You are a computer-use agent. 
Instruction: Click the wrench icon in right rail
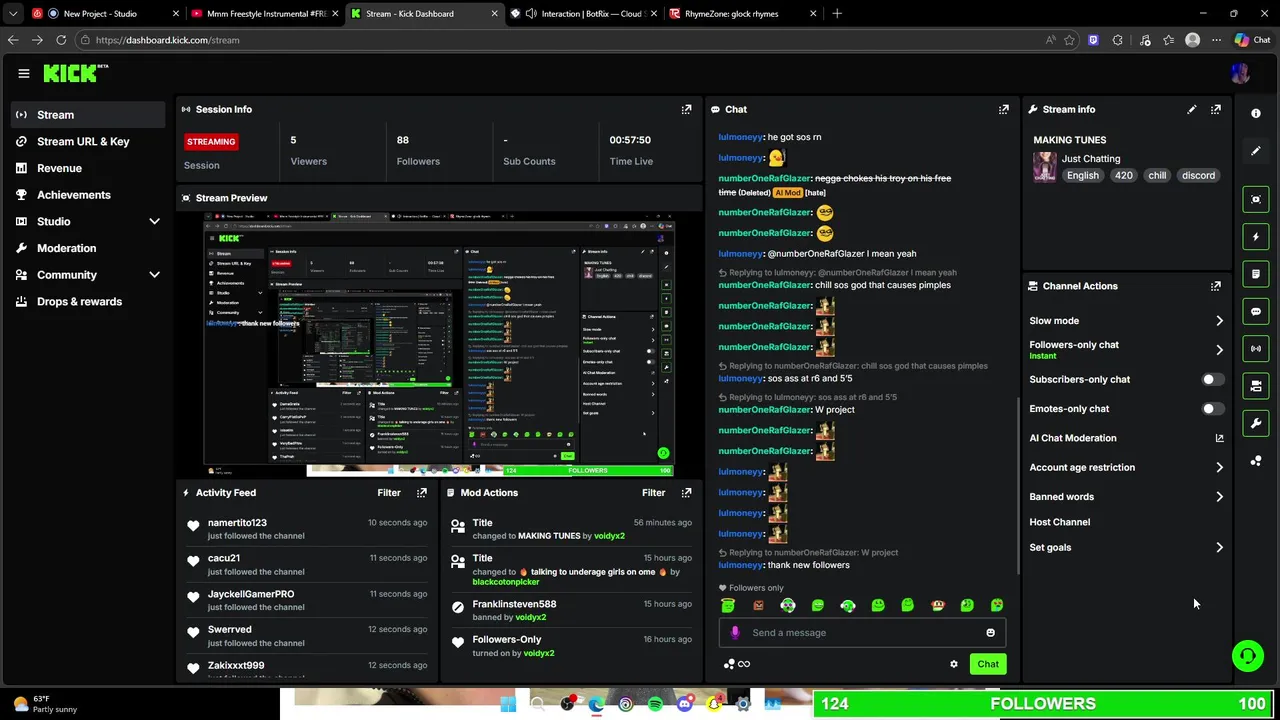[x=1256, y=423]
